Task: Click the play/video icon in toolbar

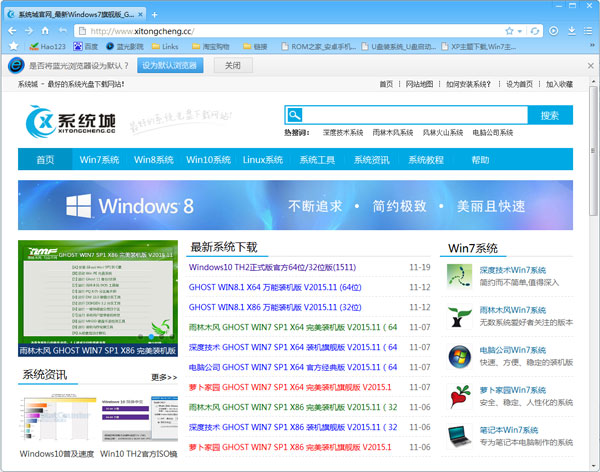Action: click(x=553, y=31)
